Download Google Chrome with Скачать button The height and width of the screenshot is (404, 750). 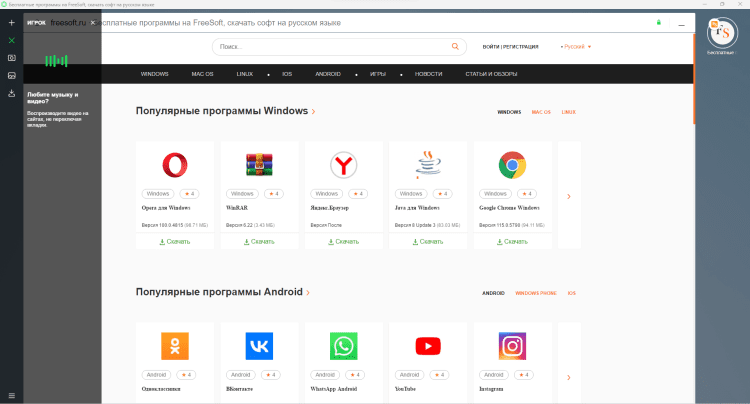point(512,241)
